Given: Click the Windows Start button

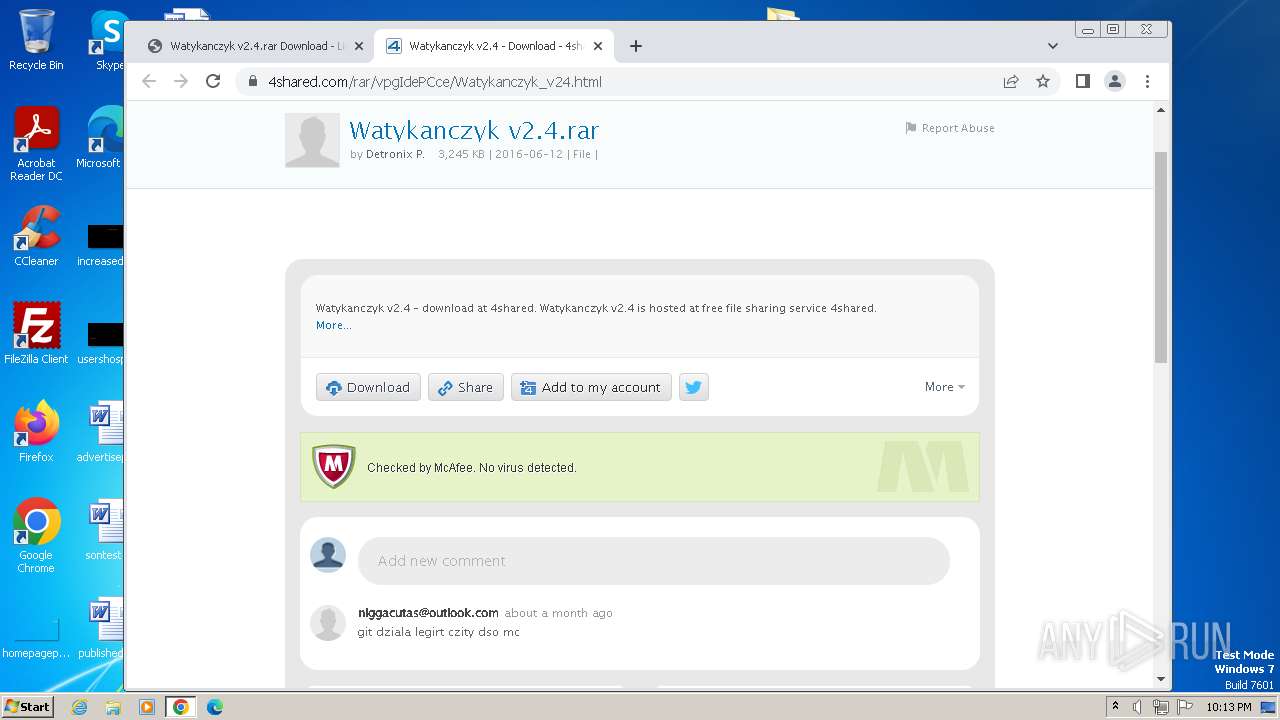Looking at the screenshot, I should tap(27, 706).
